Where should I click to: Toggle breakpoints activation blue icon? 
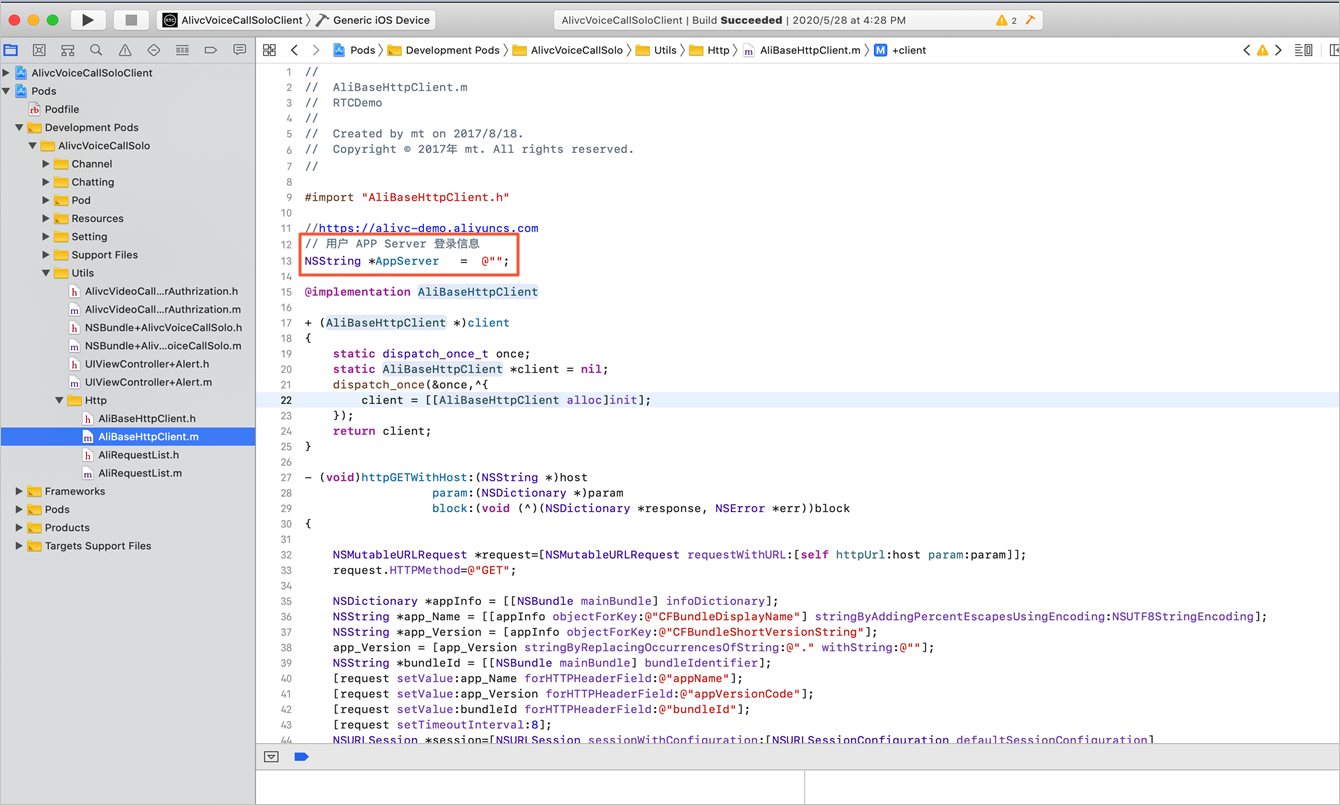coord(301,757)
